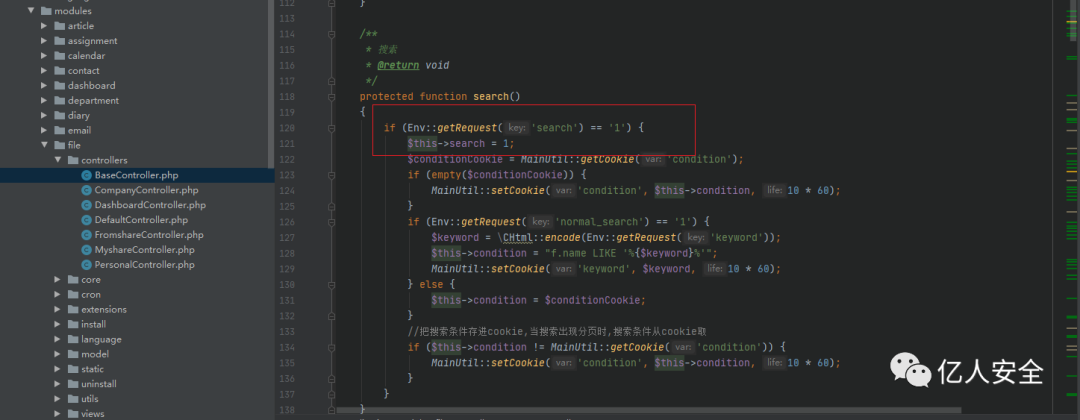Viewport: 1080px width, 420px height.
Task: Click the folder icon of article
Action: pos(59,25)
